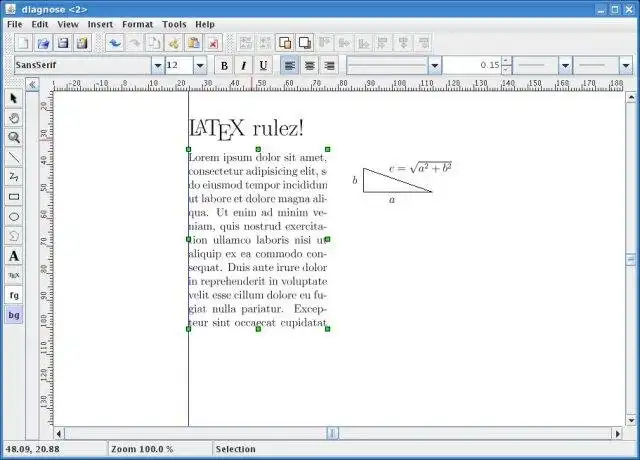Select the hand pan tool
640x460 pixels.
click(x=14, y=118)
